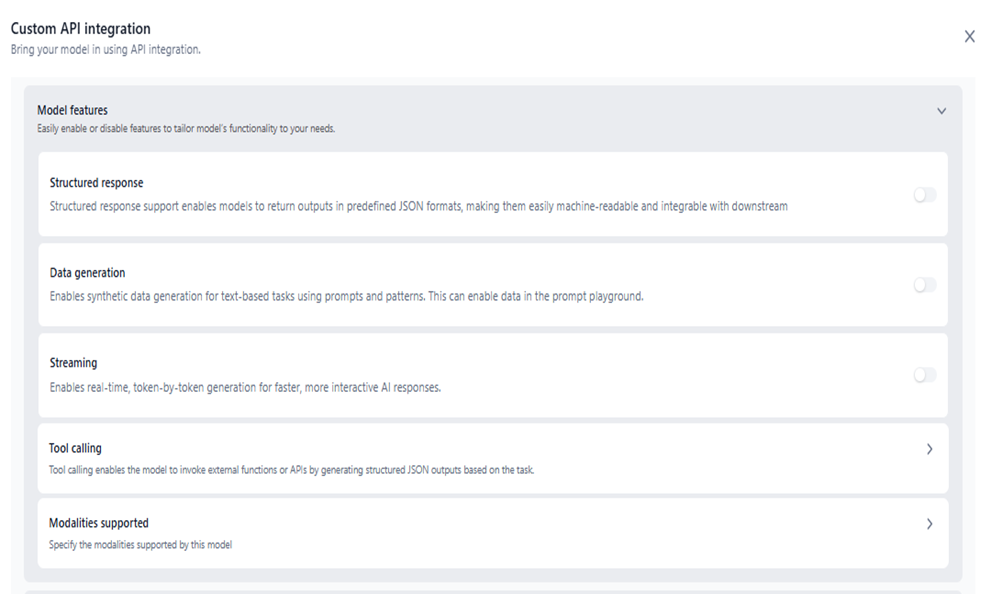Open the Tool calling row title
This screenshot has height=594, width=991.
[x=75, y=448]
